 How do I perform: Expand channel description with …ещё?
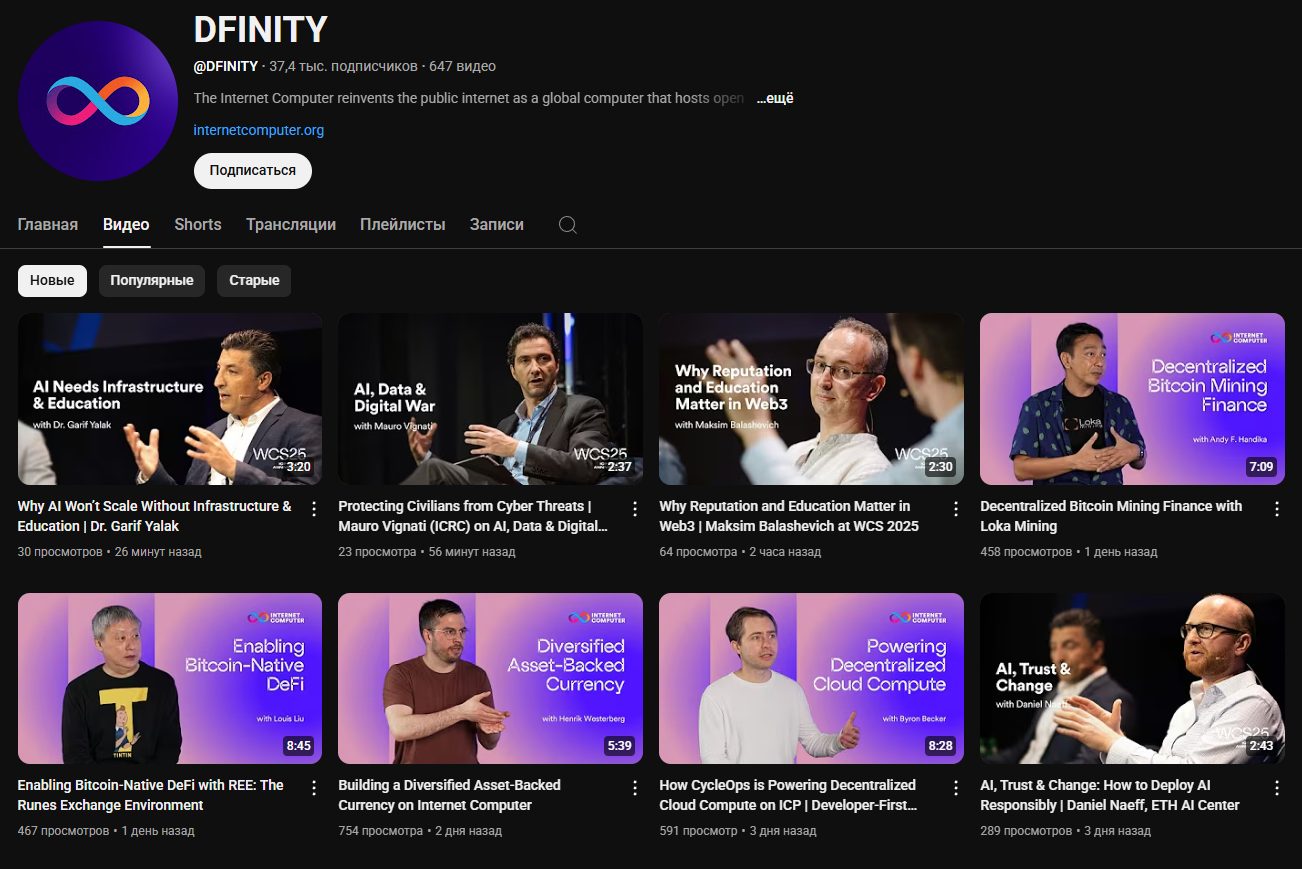[774, 99]
